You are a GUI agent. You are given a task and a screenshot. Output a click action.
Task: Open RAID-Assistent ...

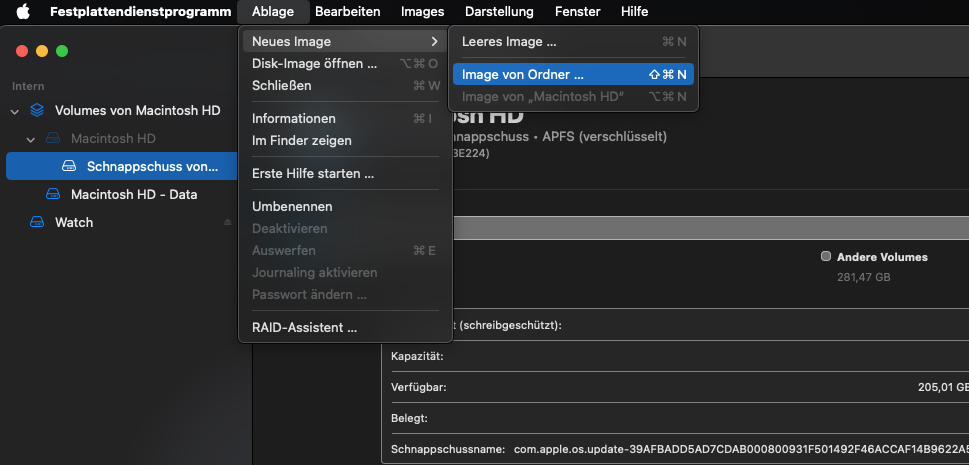pos(345,328)
